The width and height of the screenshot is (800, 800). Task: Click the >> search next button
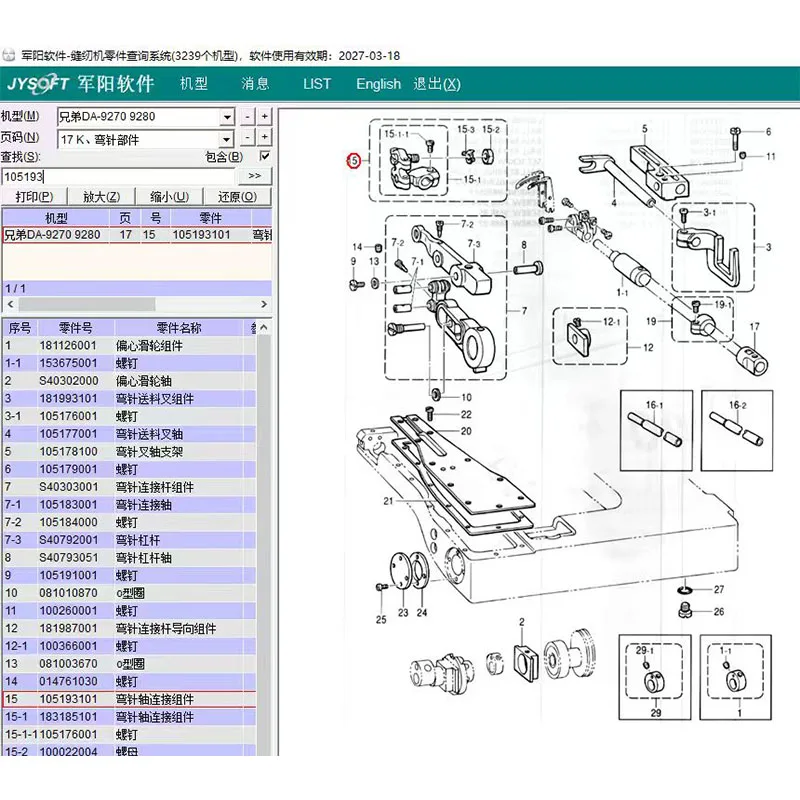tap(255, 176)
